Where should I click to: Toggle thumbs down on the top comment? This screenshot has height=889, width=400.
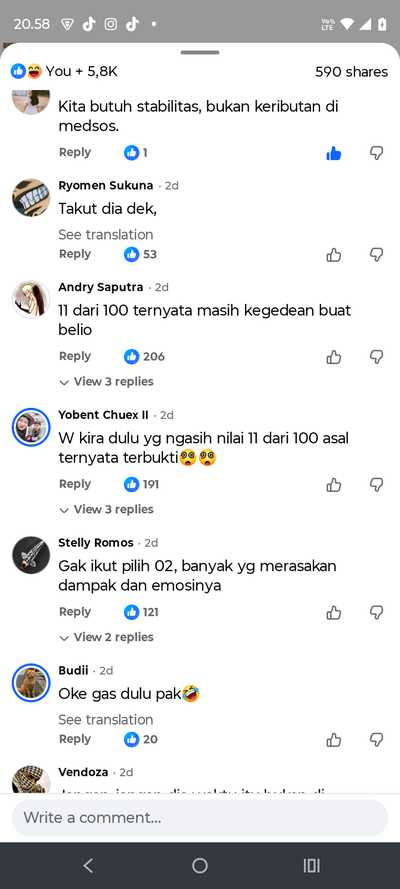(377, 153)
